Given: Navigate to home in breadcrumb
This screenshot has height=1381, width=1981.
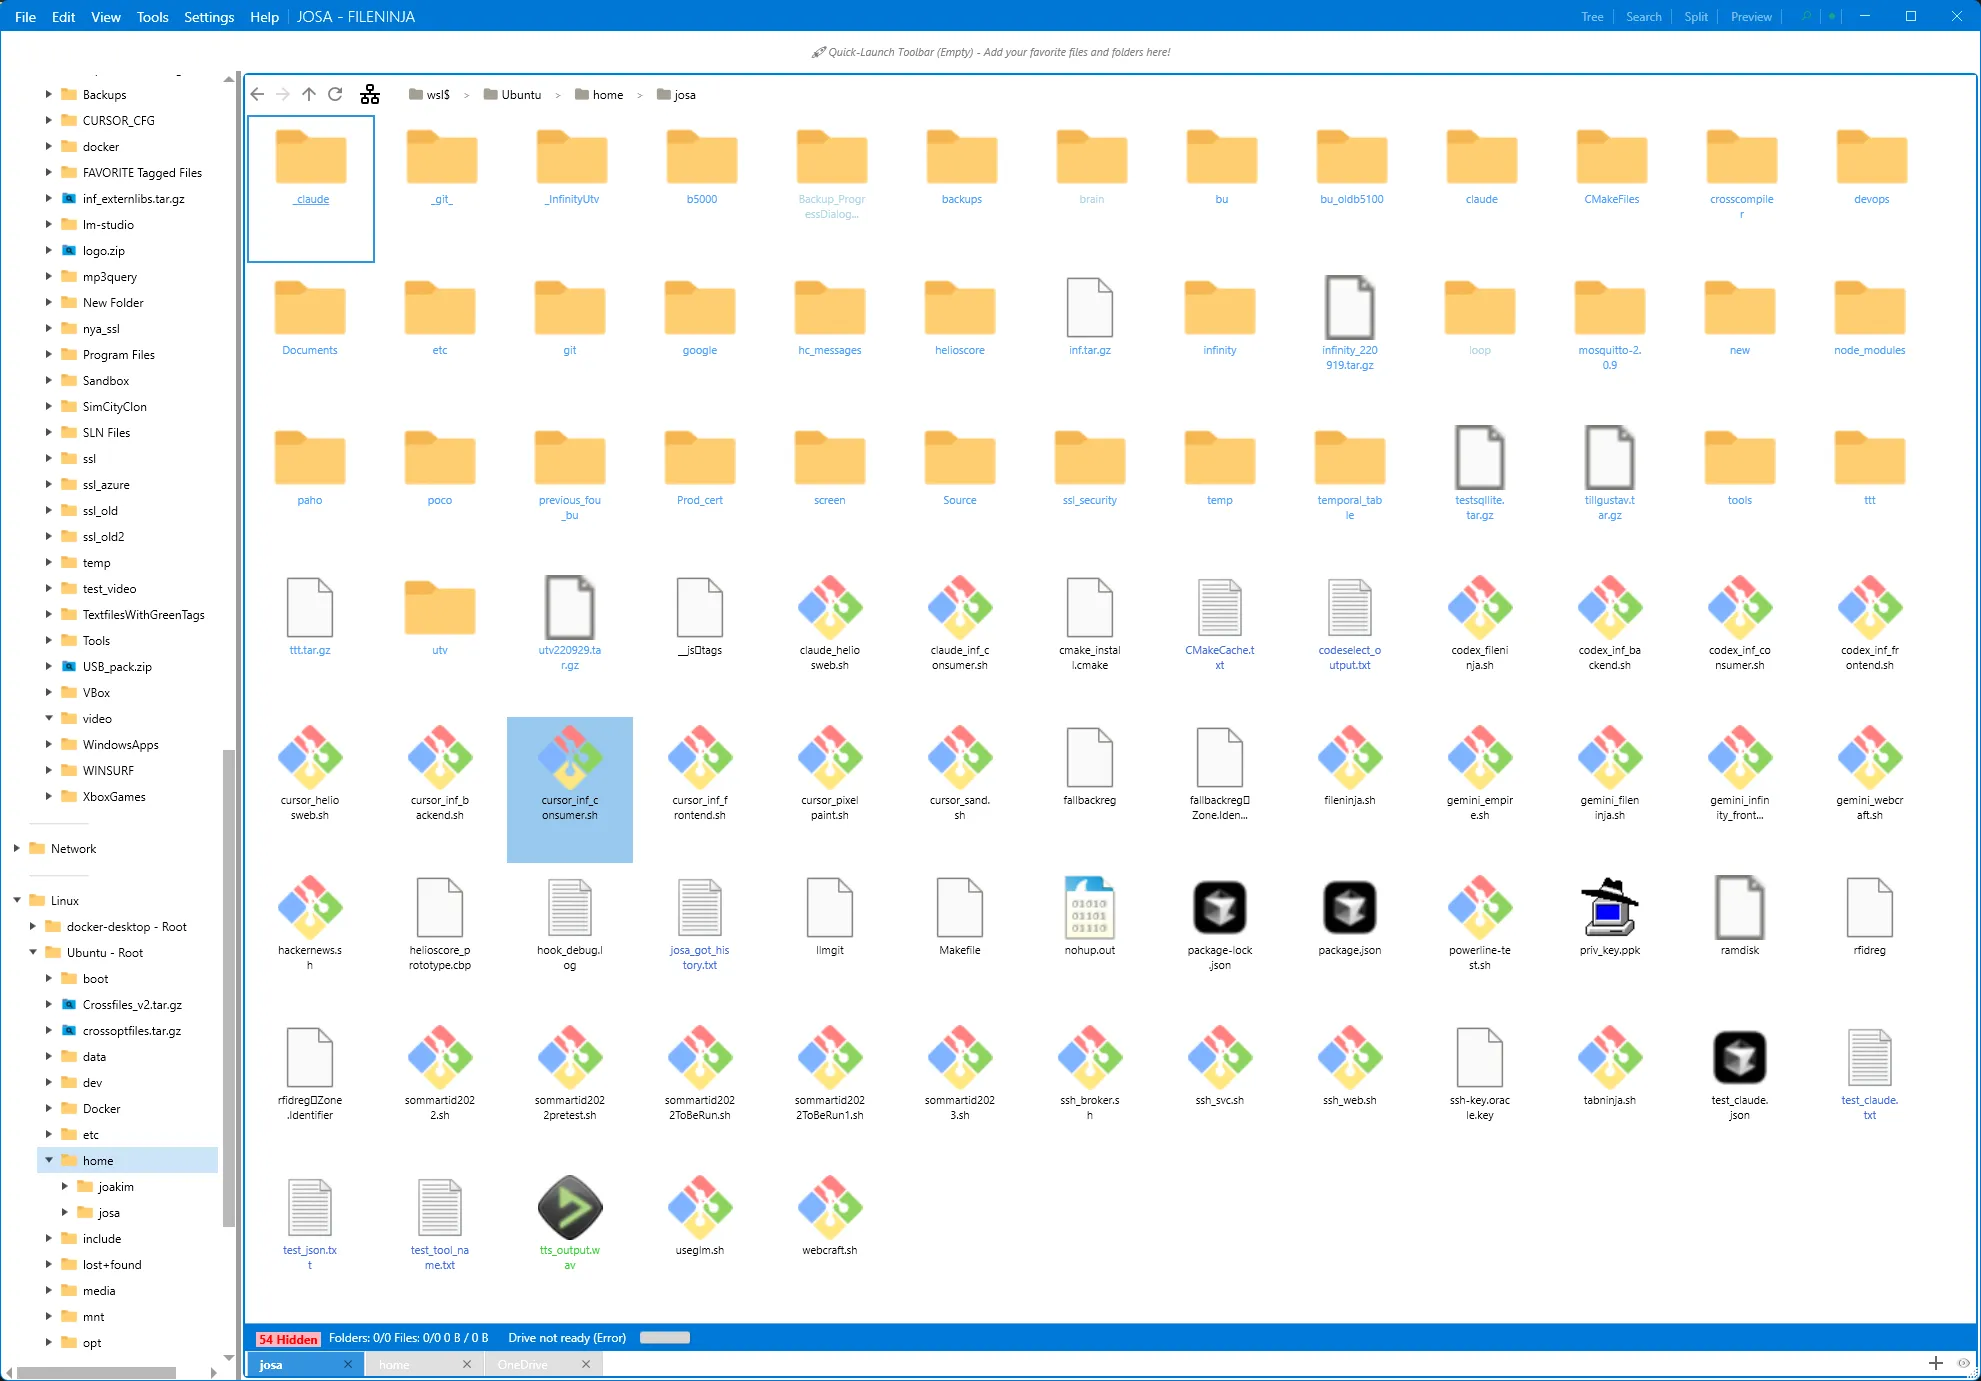Looking at the screenshot, I should click(x=599, y=94).
